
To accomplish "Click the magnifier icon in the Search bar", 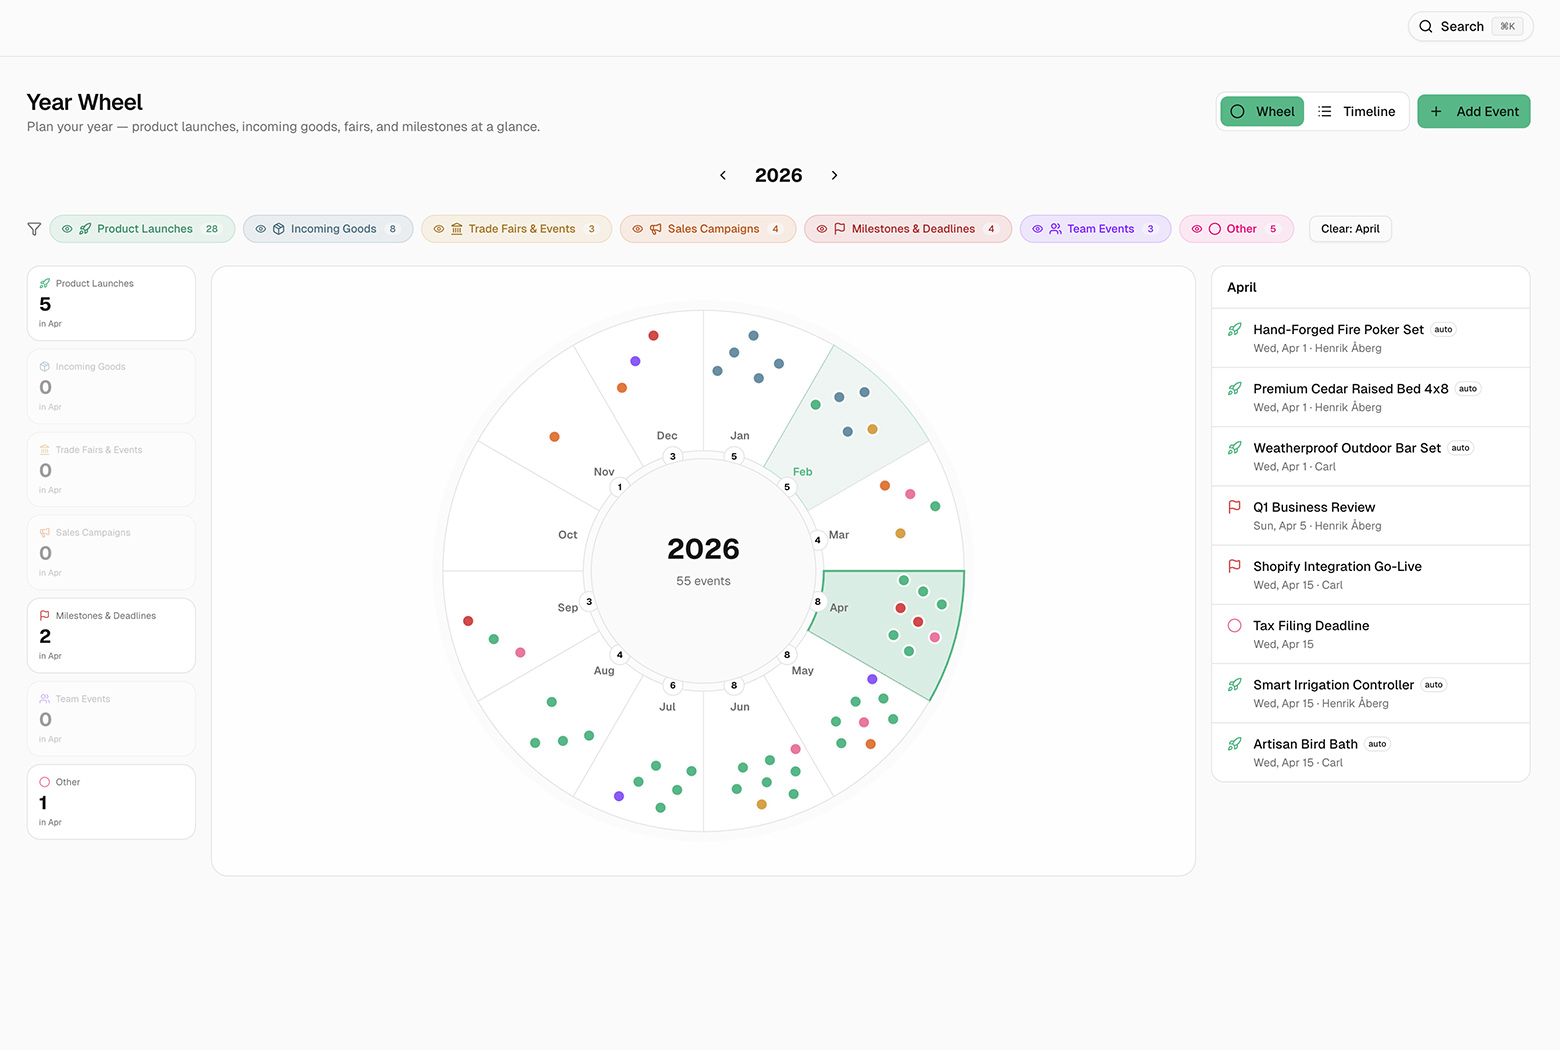I will point(1427,26).
